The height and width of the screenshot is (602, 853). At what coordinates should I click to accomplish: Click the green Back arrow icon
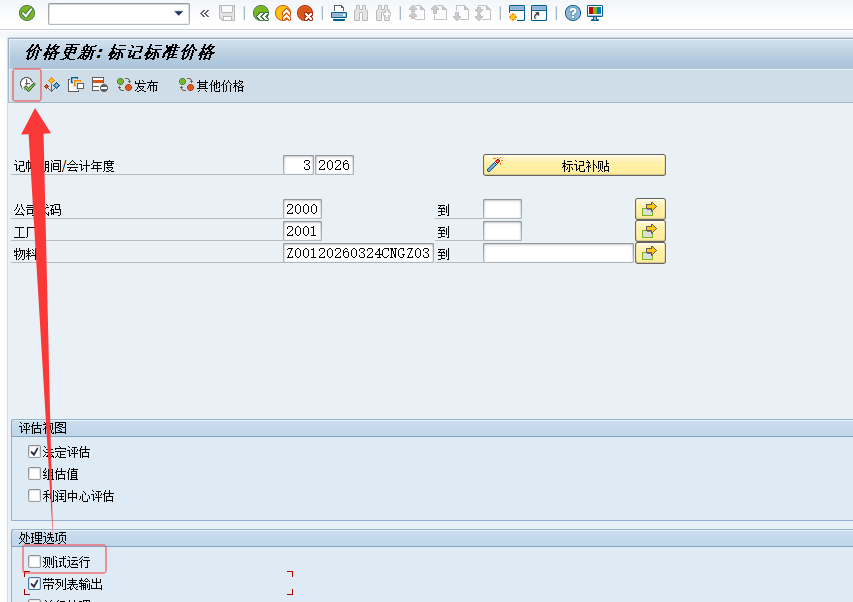coord(261,13)
